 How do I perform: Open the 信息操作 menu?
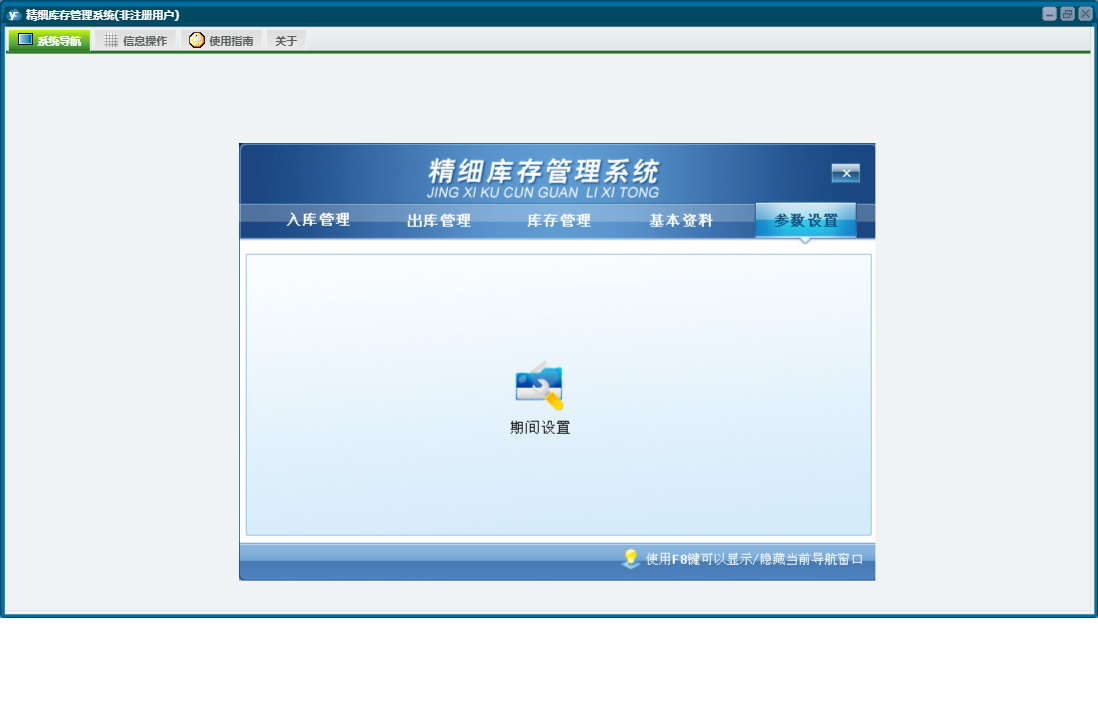coord(136,41)
